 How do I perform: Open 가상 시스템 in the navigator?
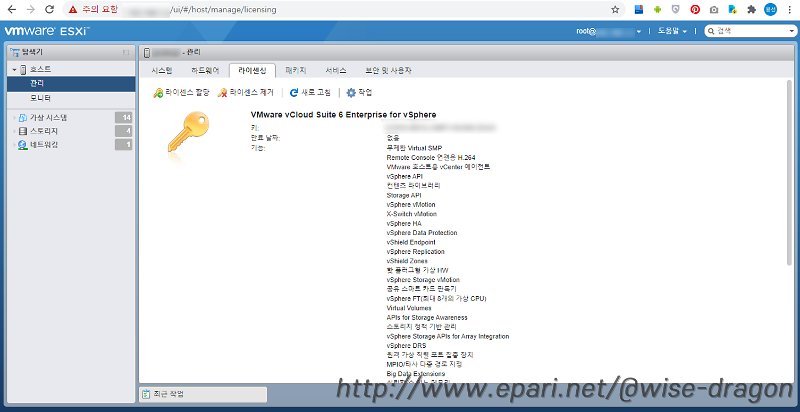click(x=49, y=118)
